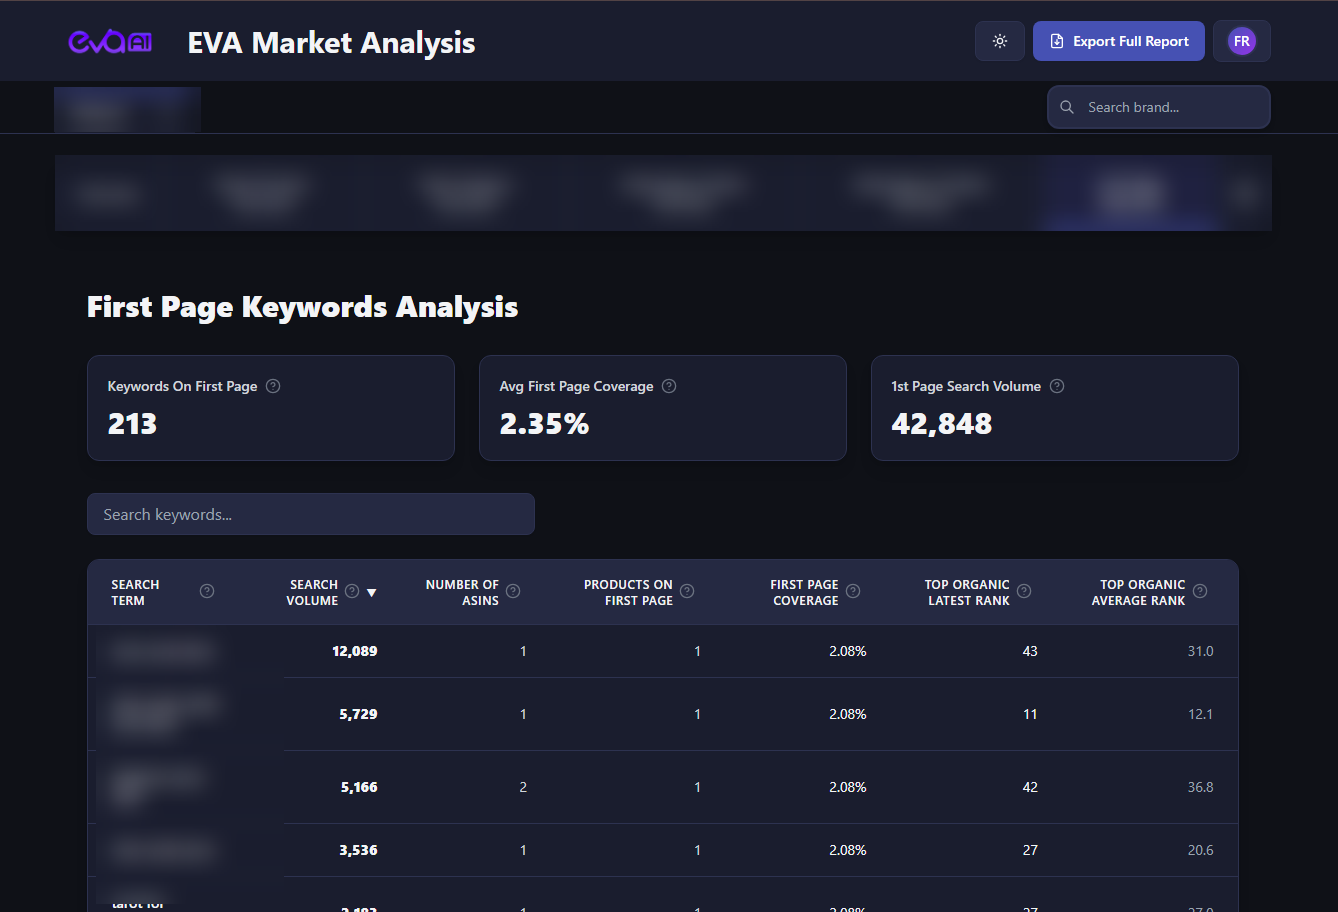The height and width of the screenshot is (912, 1338).
Task: Toggle sort arrow on Search Volume column
Action: point(372,593)
